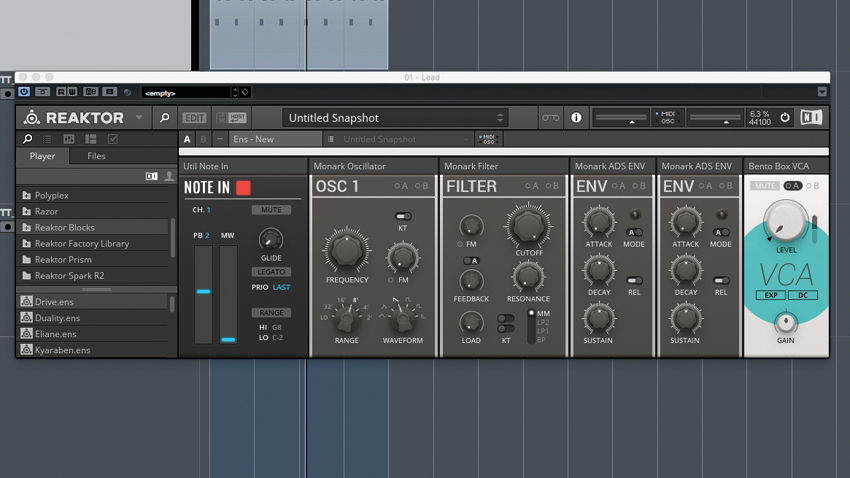This screenshot has height=478, width=850.
Task: Click the save-to-host HOST icon
Action: pos(237,118)
